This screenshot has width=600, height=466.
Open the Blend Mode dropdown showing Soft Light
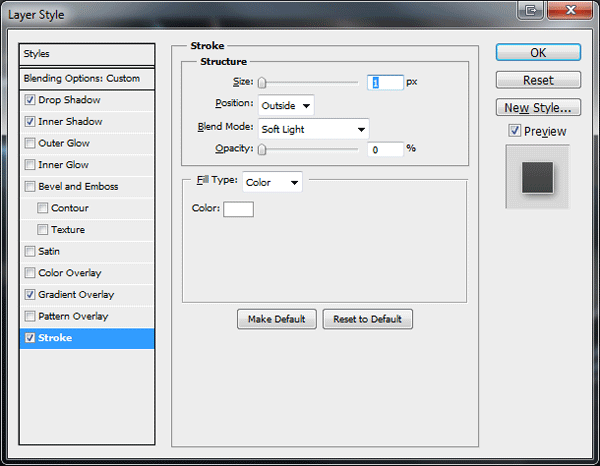313,129
